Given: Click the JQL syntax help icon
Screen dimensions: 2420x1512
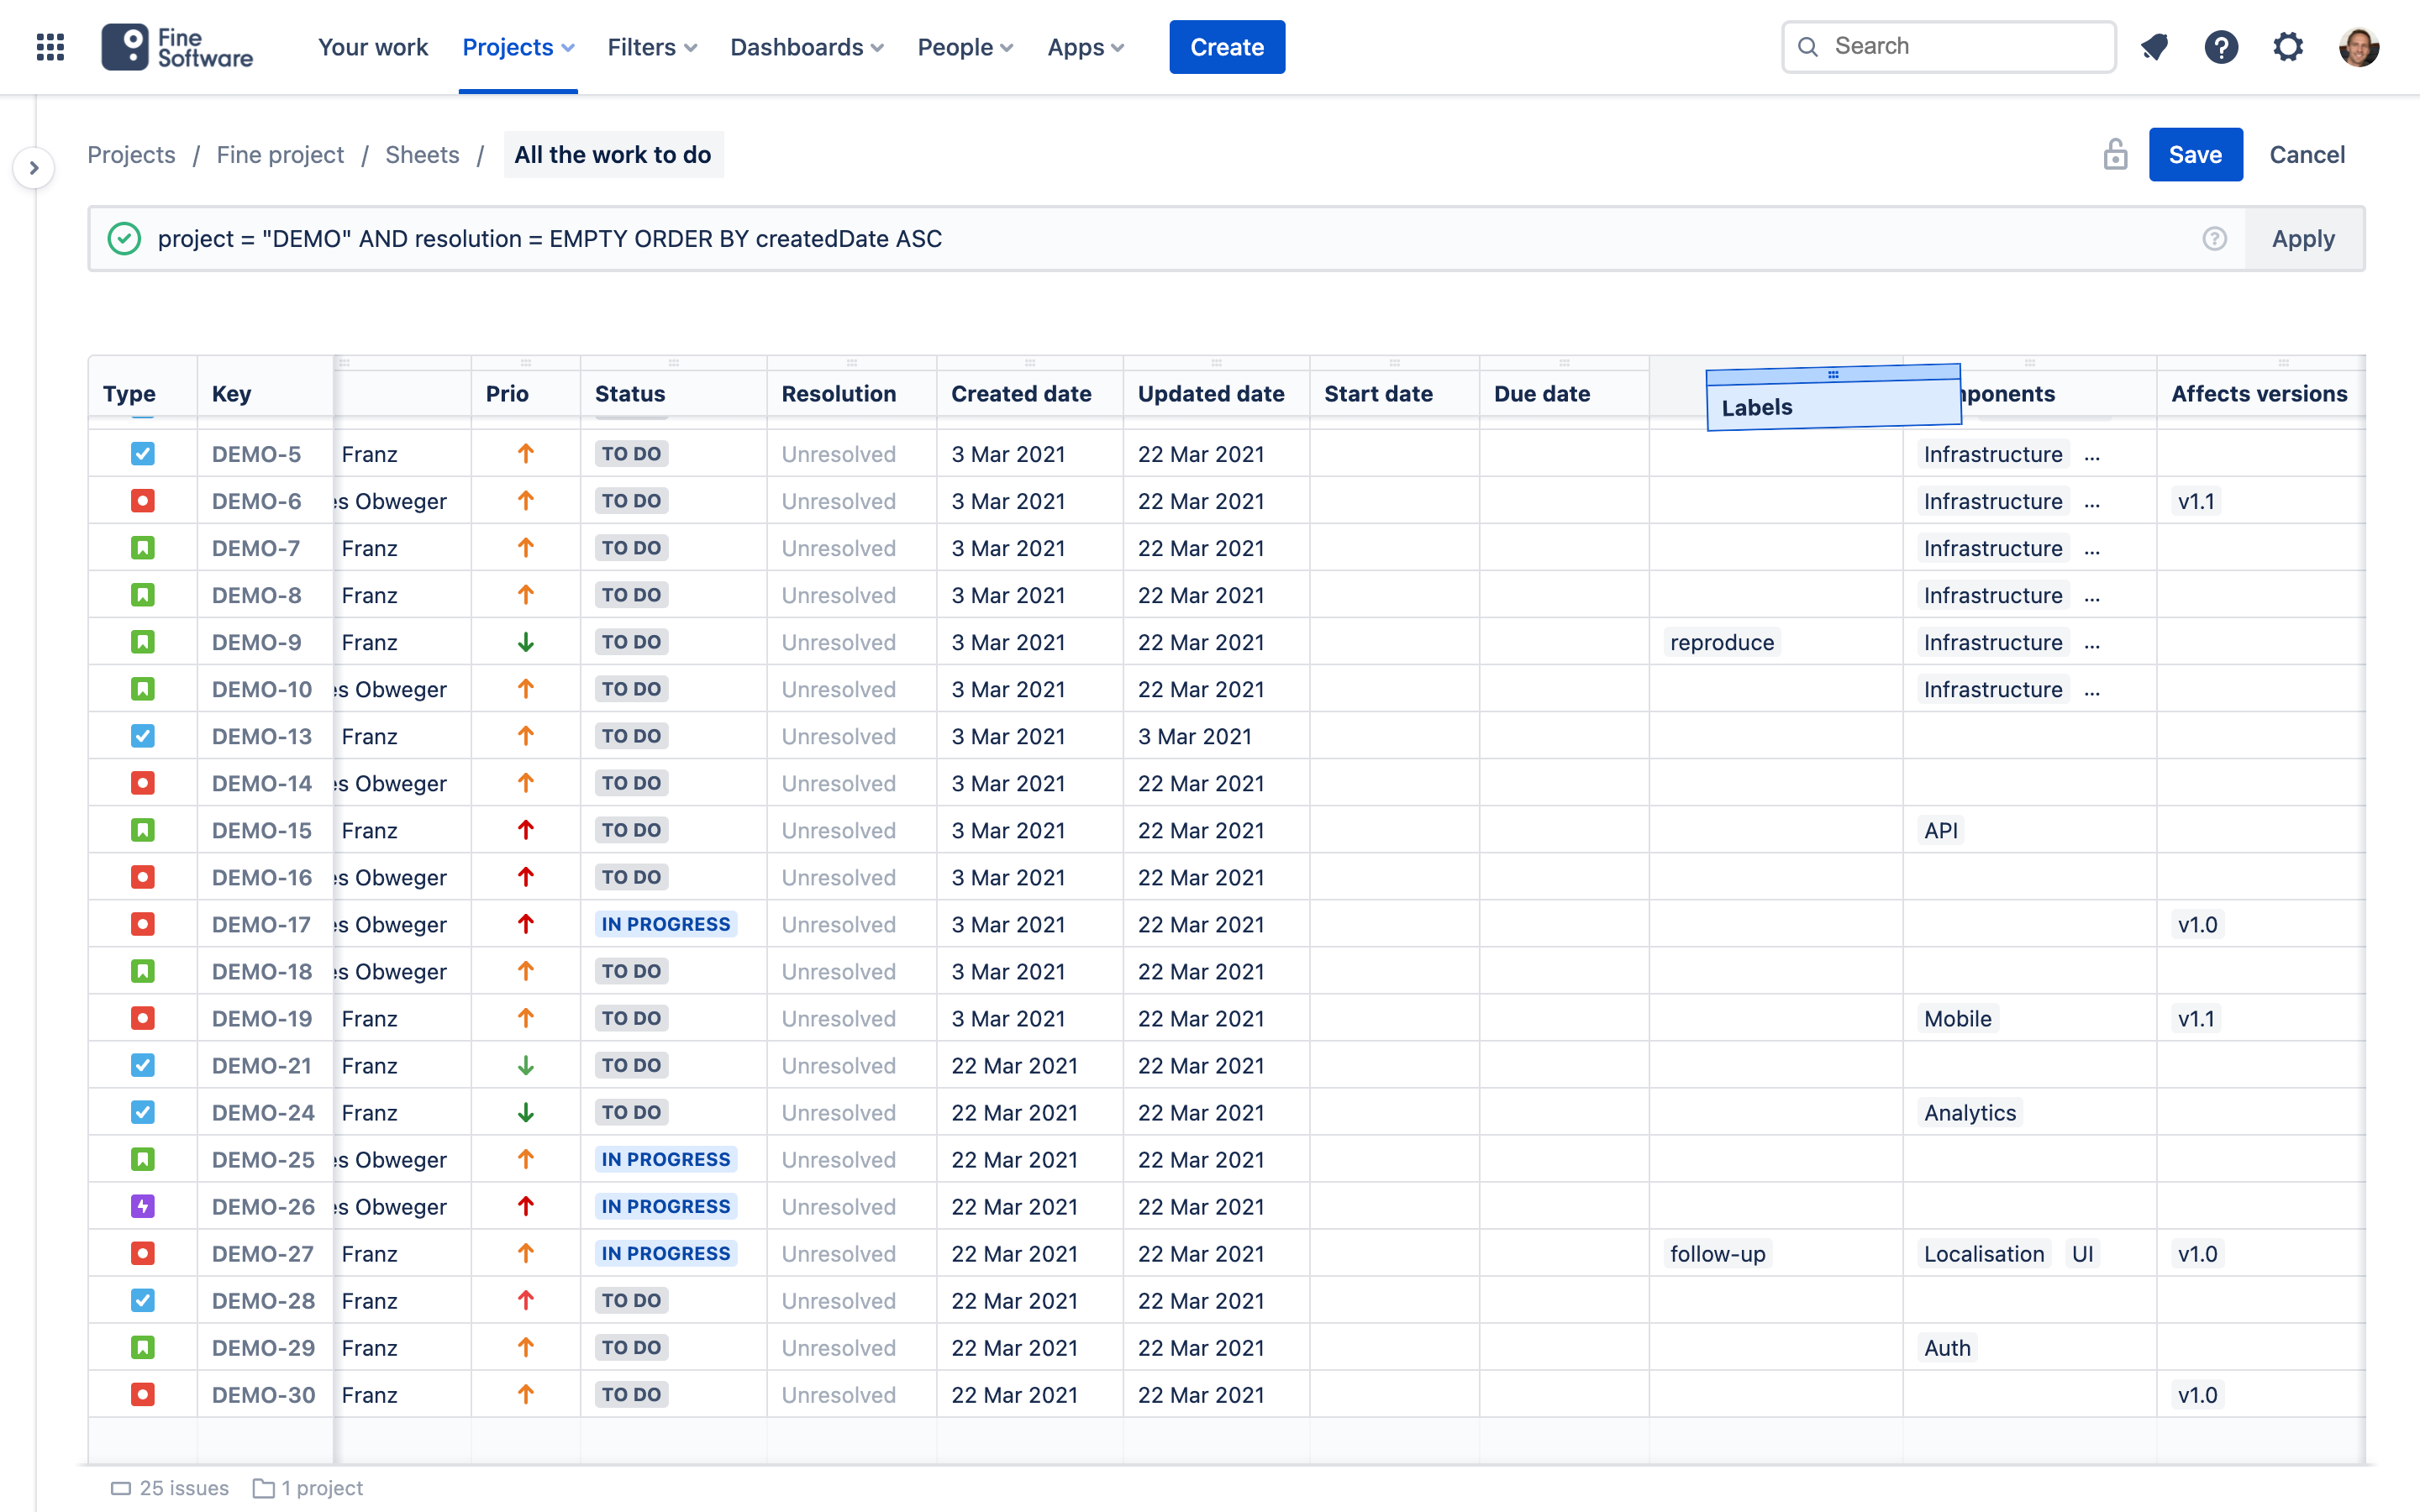Looking at the screenshot, I should [2214, 239].
